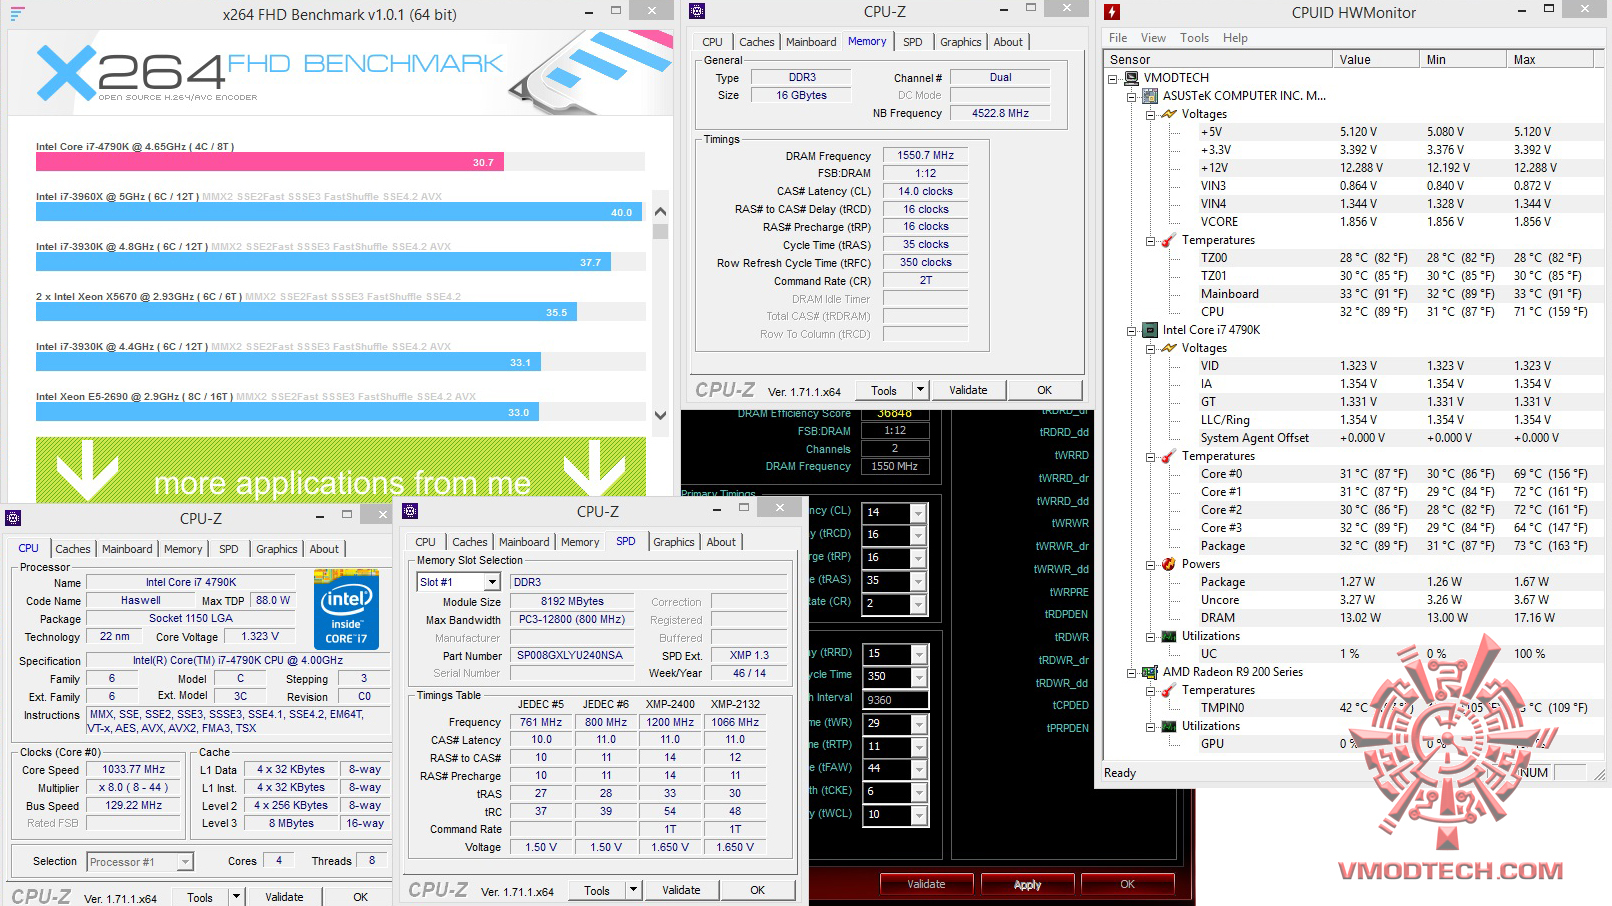Collapse the AMD Radeon R9 200 Series node
The height and width of the screenshot is (906, 1612).
click(x=1132, y=672)
